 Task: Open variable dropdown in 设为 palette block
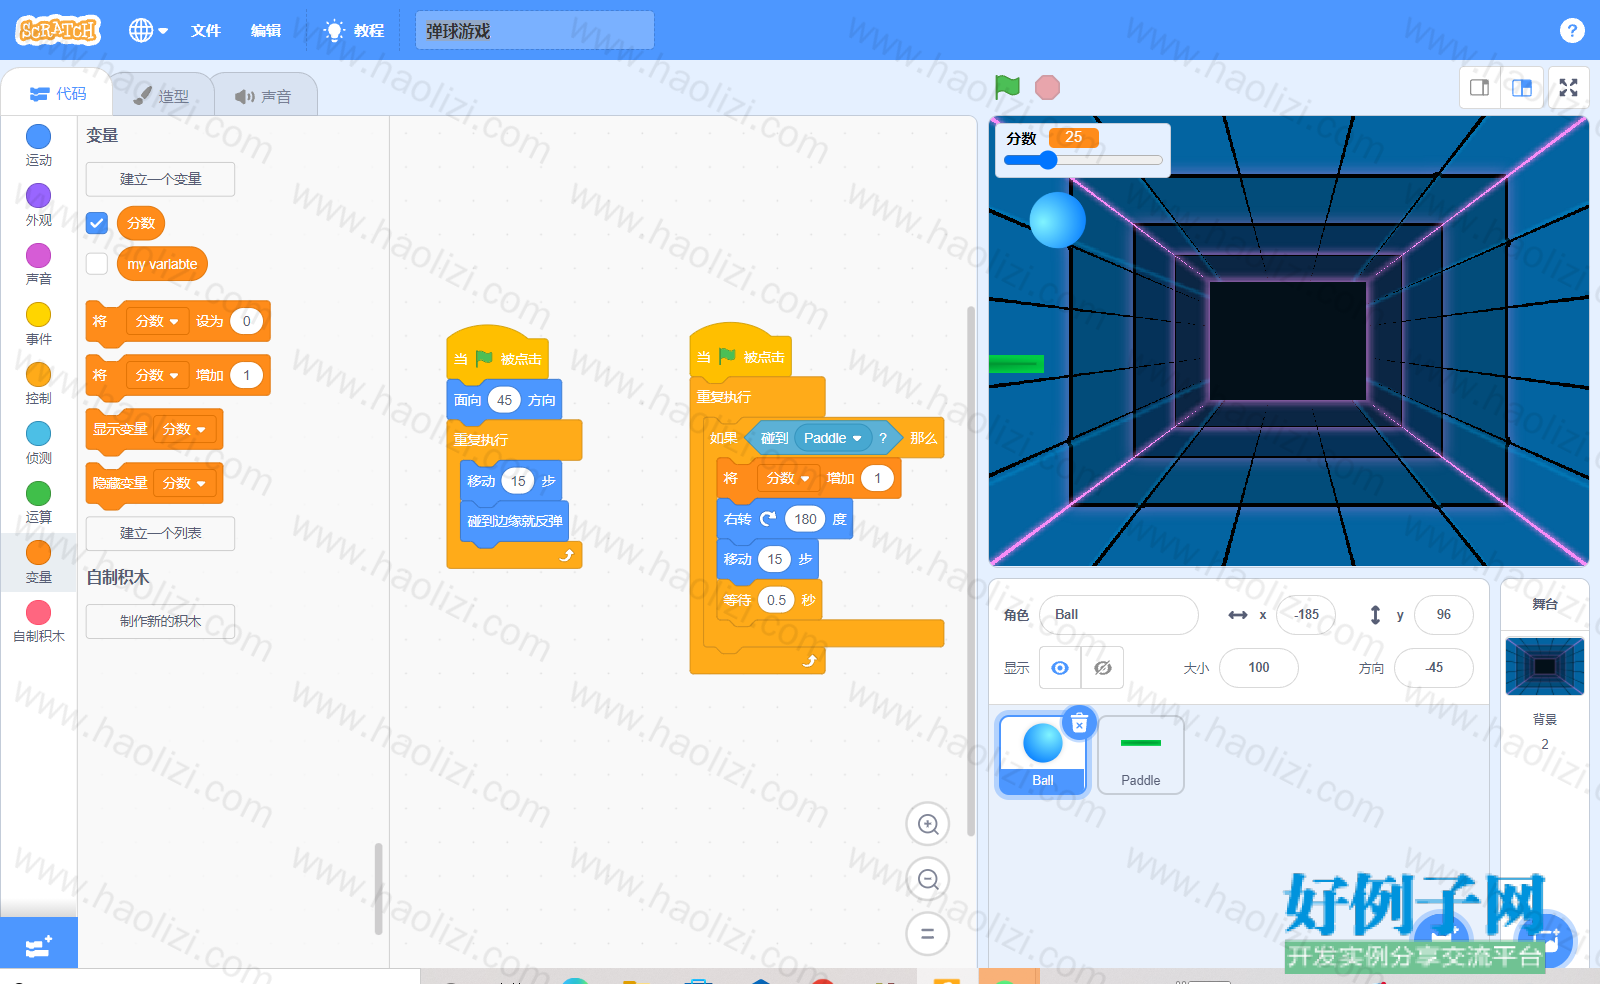click(157, 321)
